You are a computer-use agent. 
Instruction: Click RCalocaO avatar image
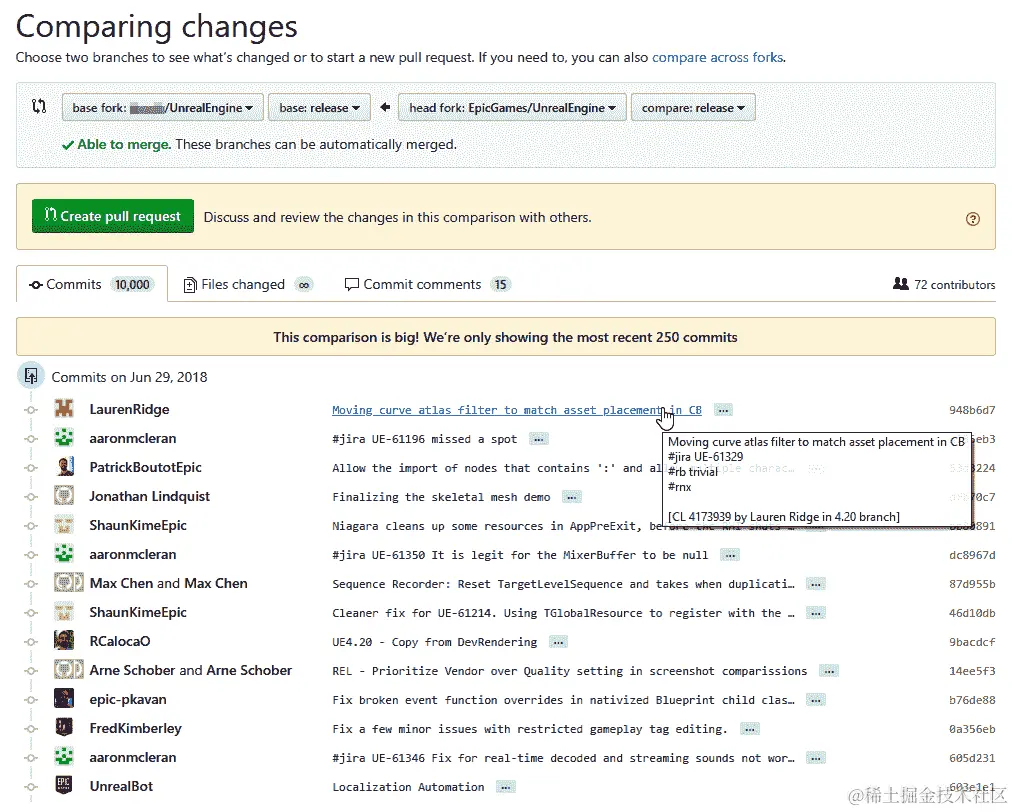(64, 641)
